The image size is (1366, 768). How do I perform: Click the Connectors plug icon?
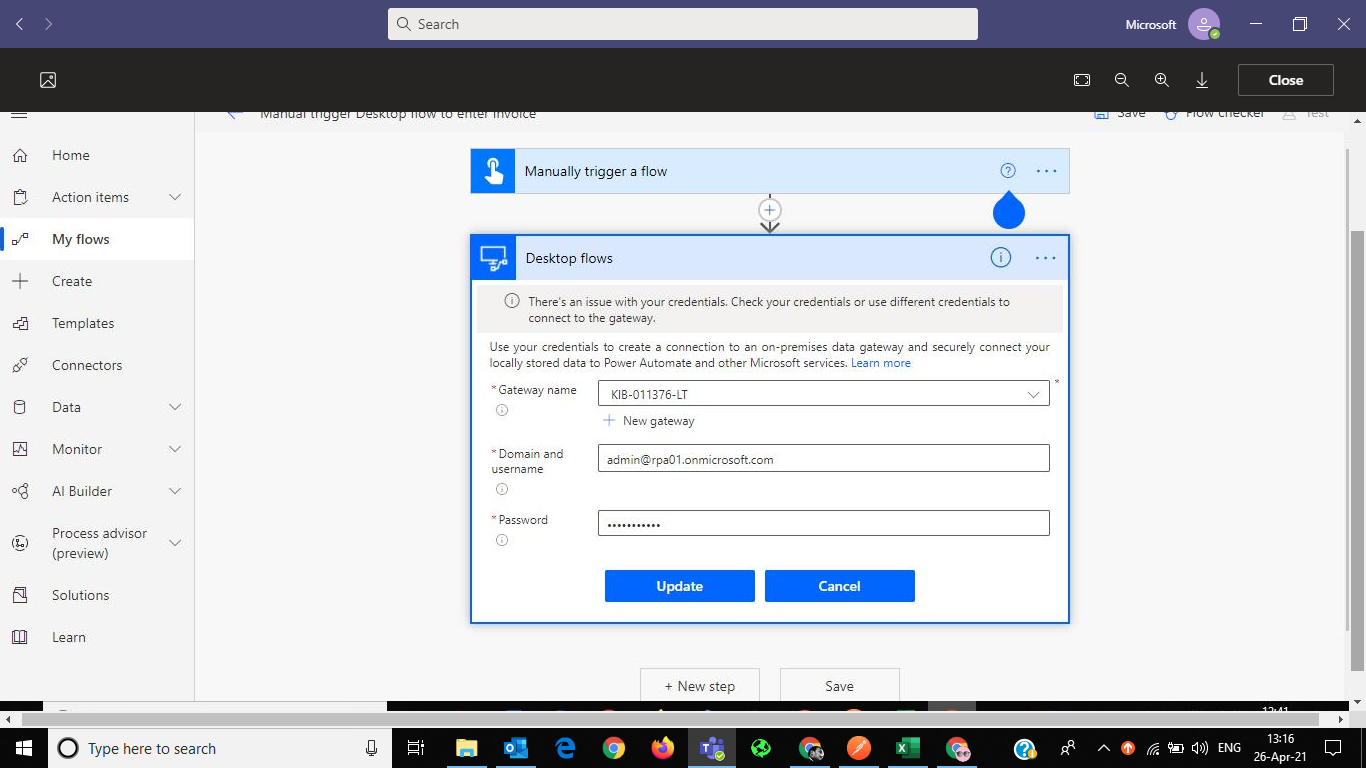pyautogui.click(x=19, y=365)
